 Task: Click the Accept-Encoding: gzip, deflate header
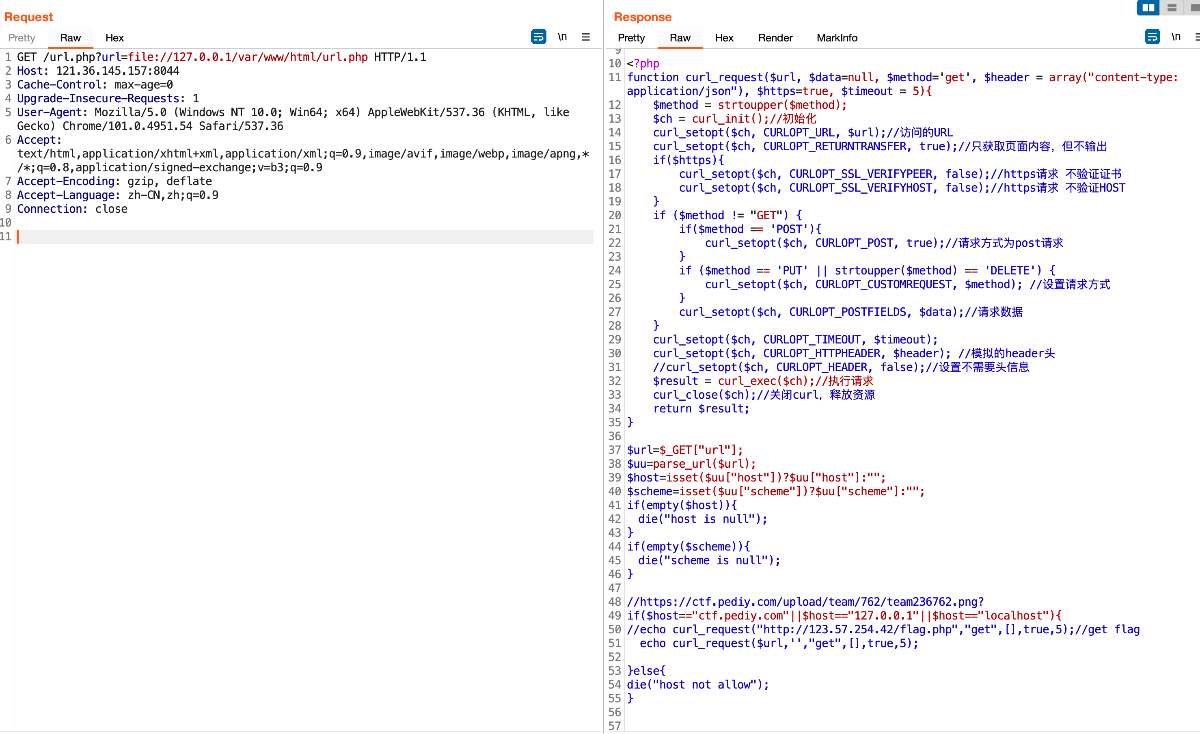pyautogui.click(x=114, y=182)
